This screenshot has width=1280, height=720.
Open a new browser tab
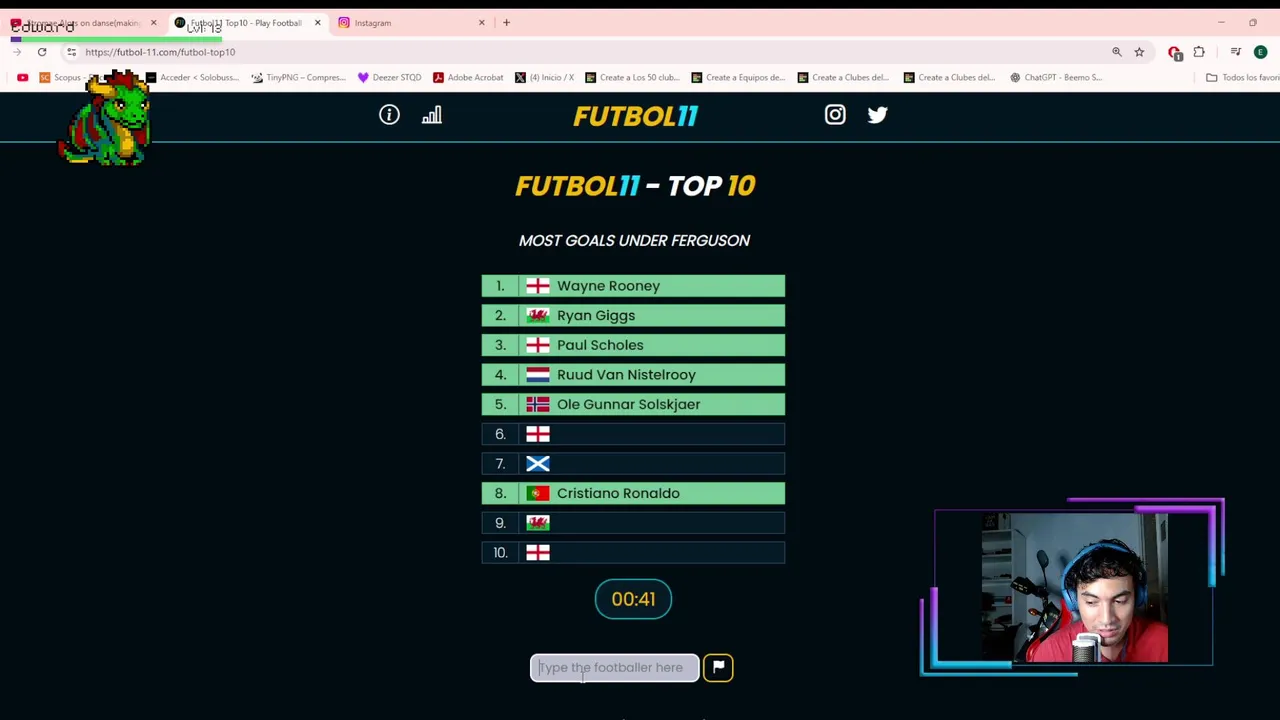click(506, 22)
